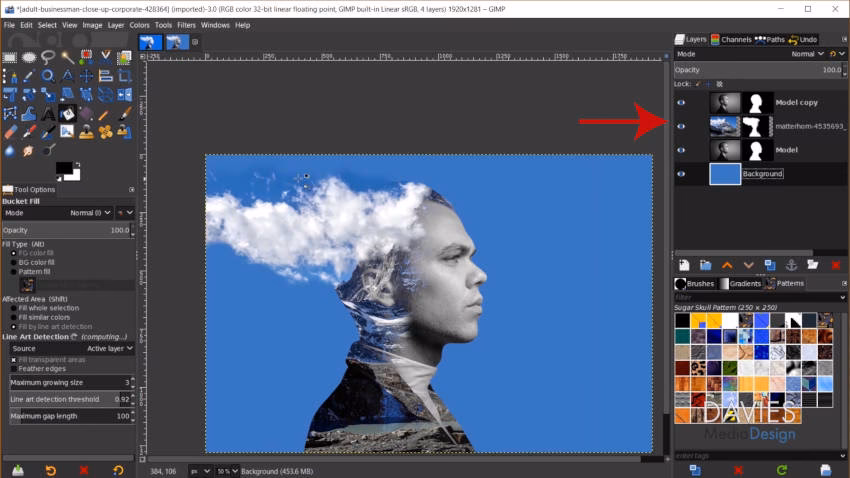Select the Dodge/Burn tool
The image size is (850, 478).
point(48,151)
